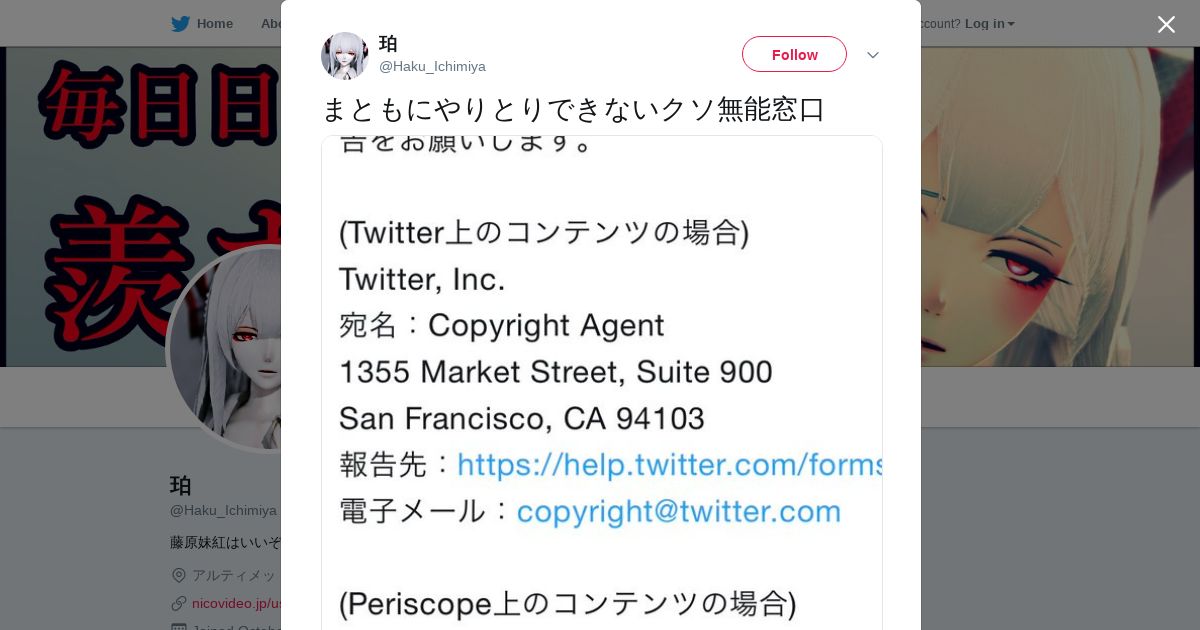
Task: Expand the tweet options chevron menu
Action: tap(872, 55)
